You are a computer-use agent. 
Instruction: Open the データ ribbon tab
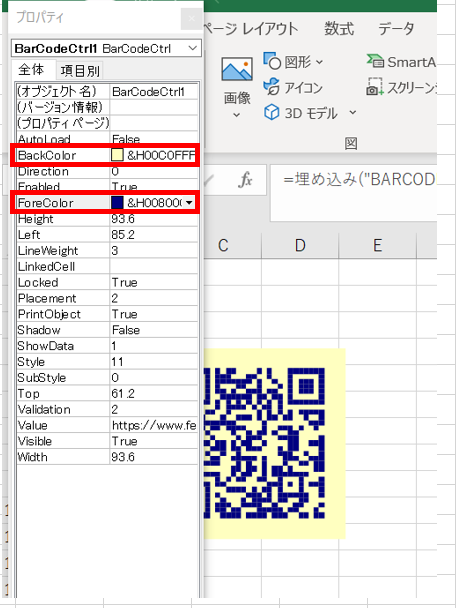point(396,28)
